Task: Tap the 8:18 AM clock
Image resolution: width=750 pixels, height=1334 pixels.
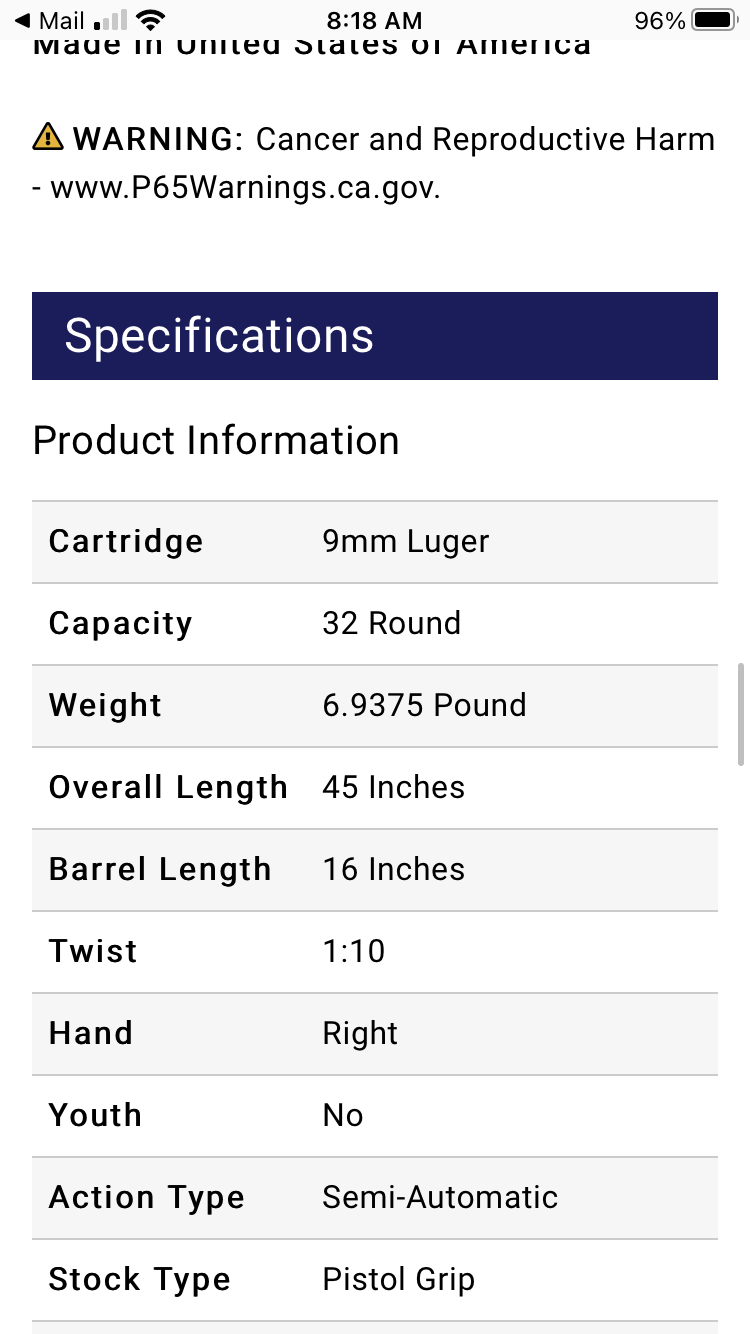Action: 375,20
